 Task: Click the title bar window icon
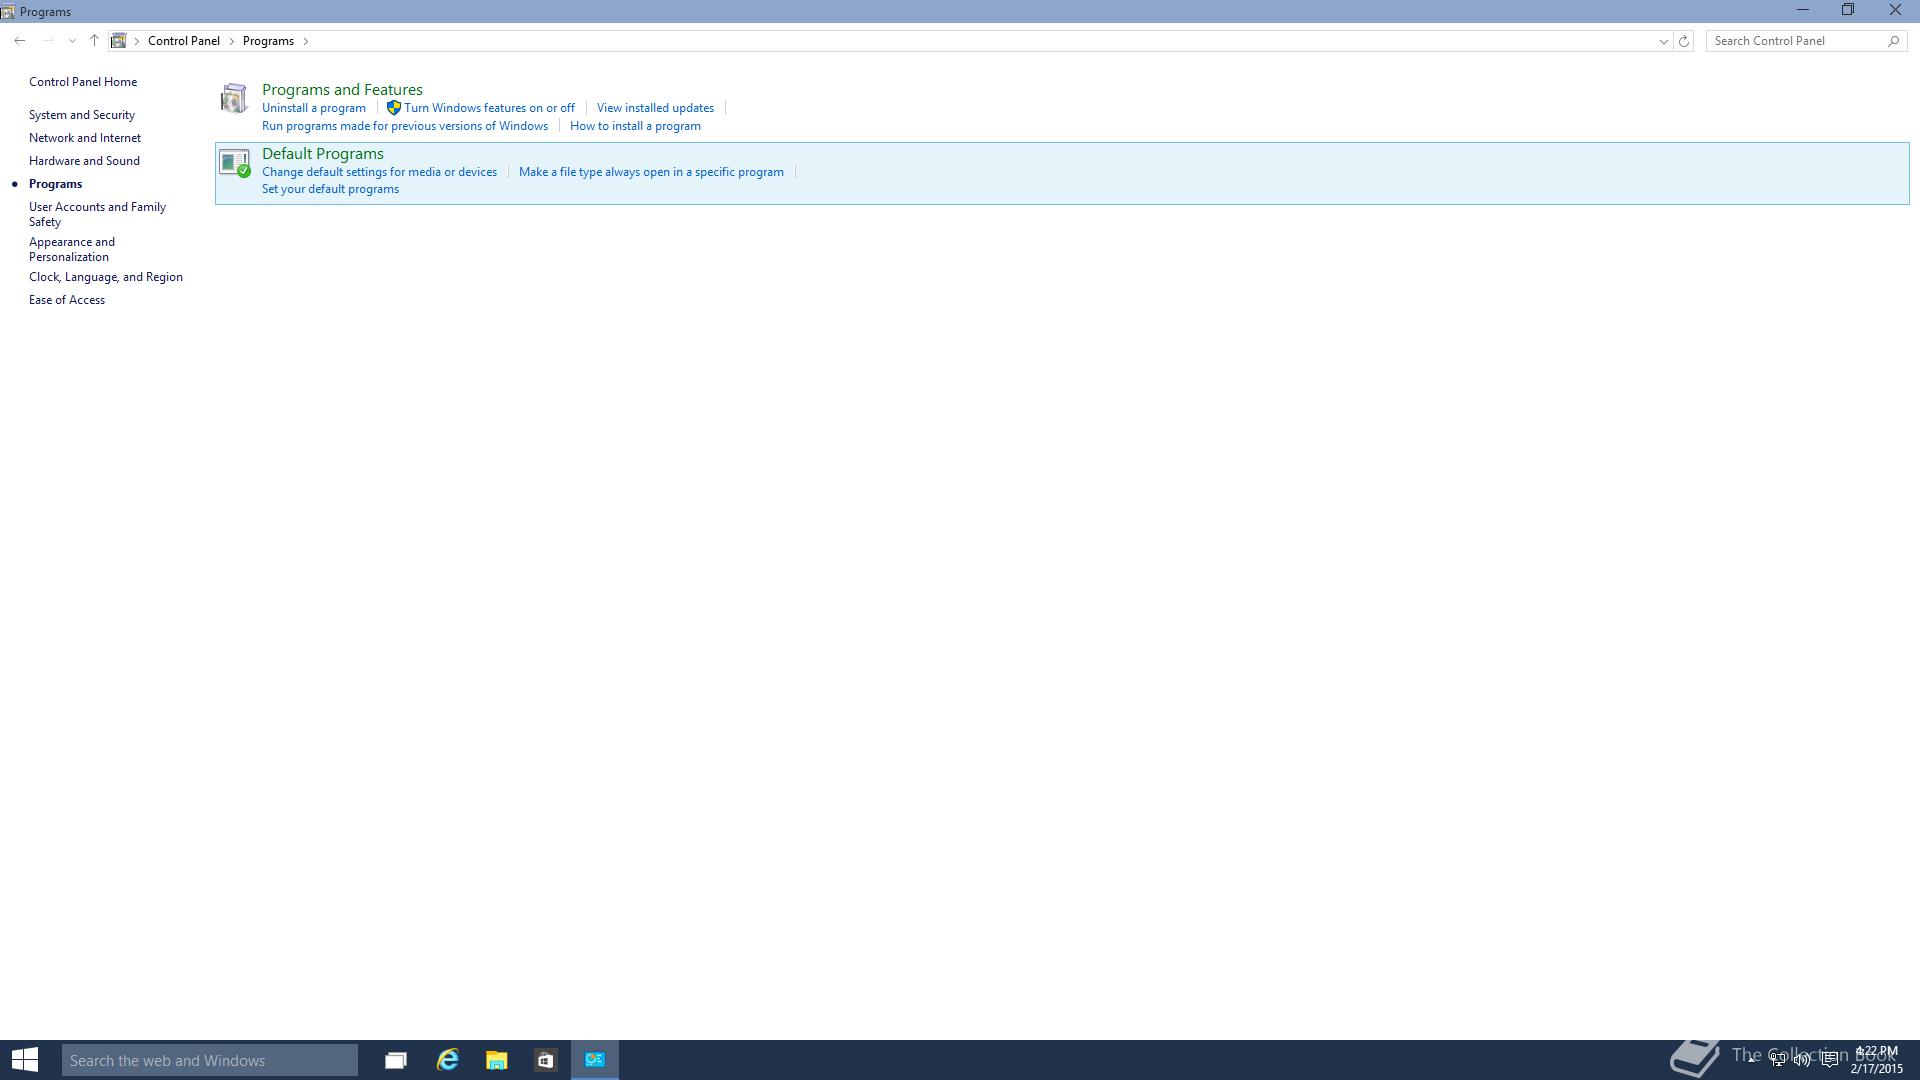(8, 12)
